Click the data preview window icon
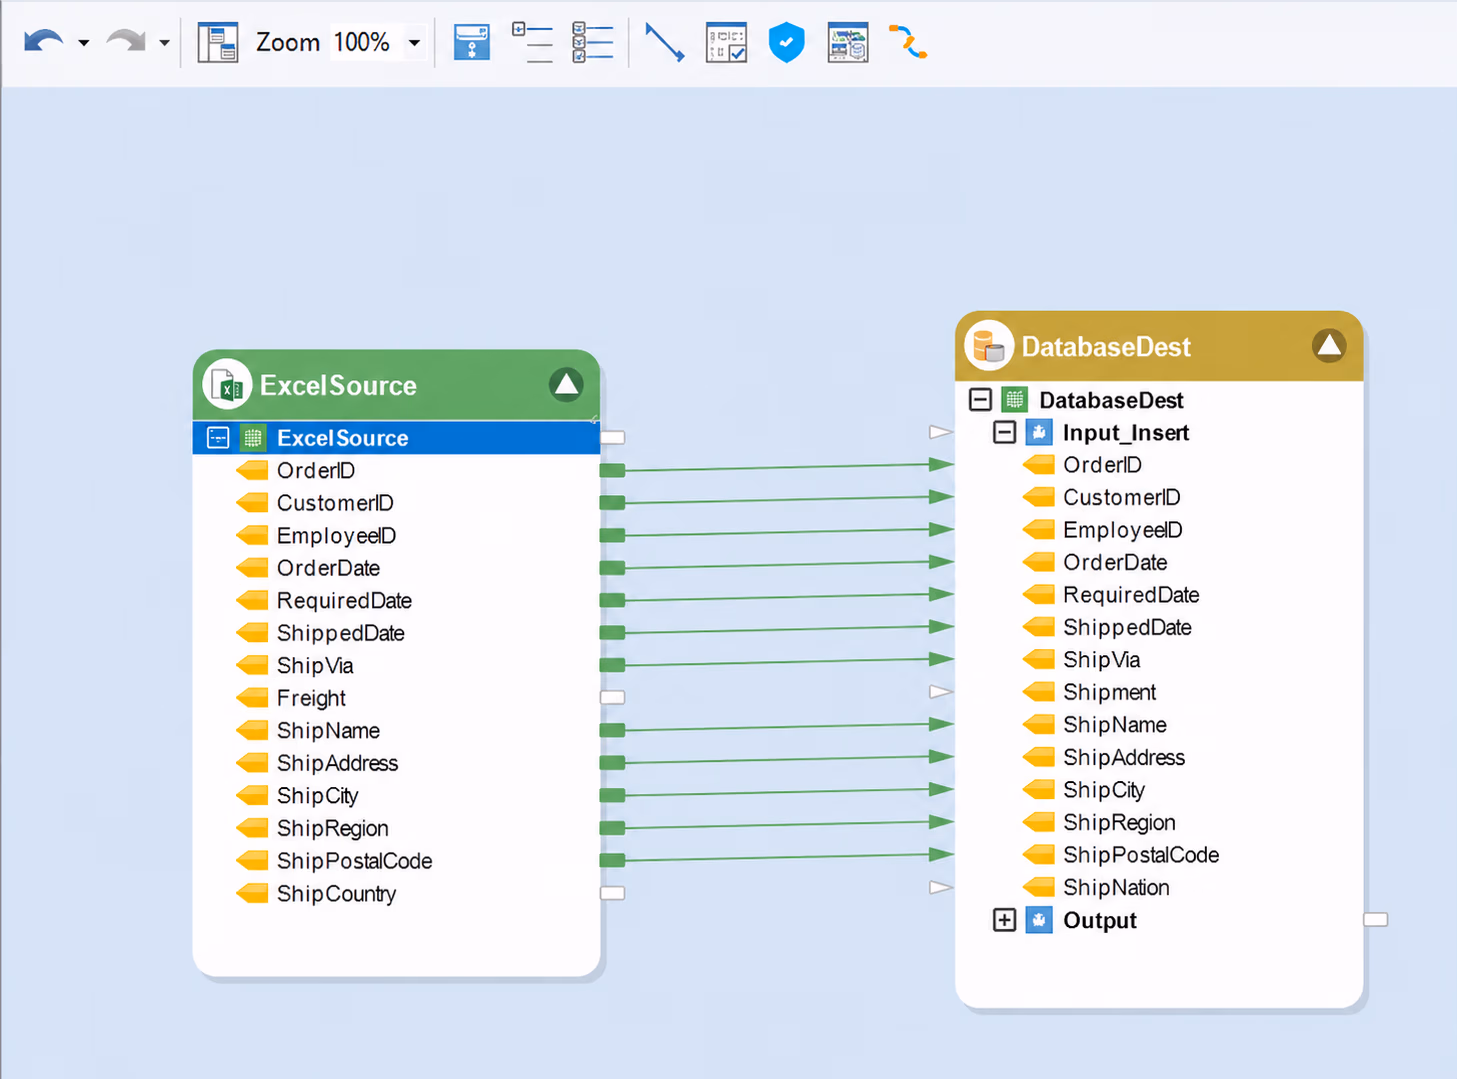This screenshot has width=1457, height=1079. [848, 43]
